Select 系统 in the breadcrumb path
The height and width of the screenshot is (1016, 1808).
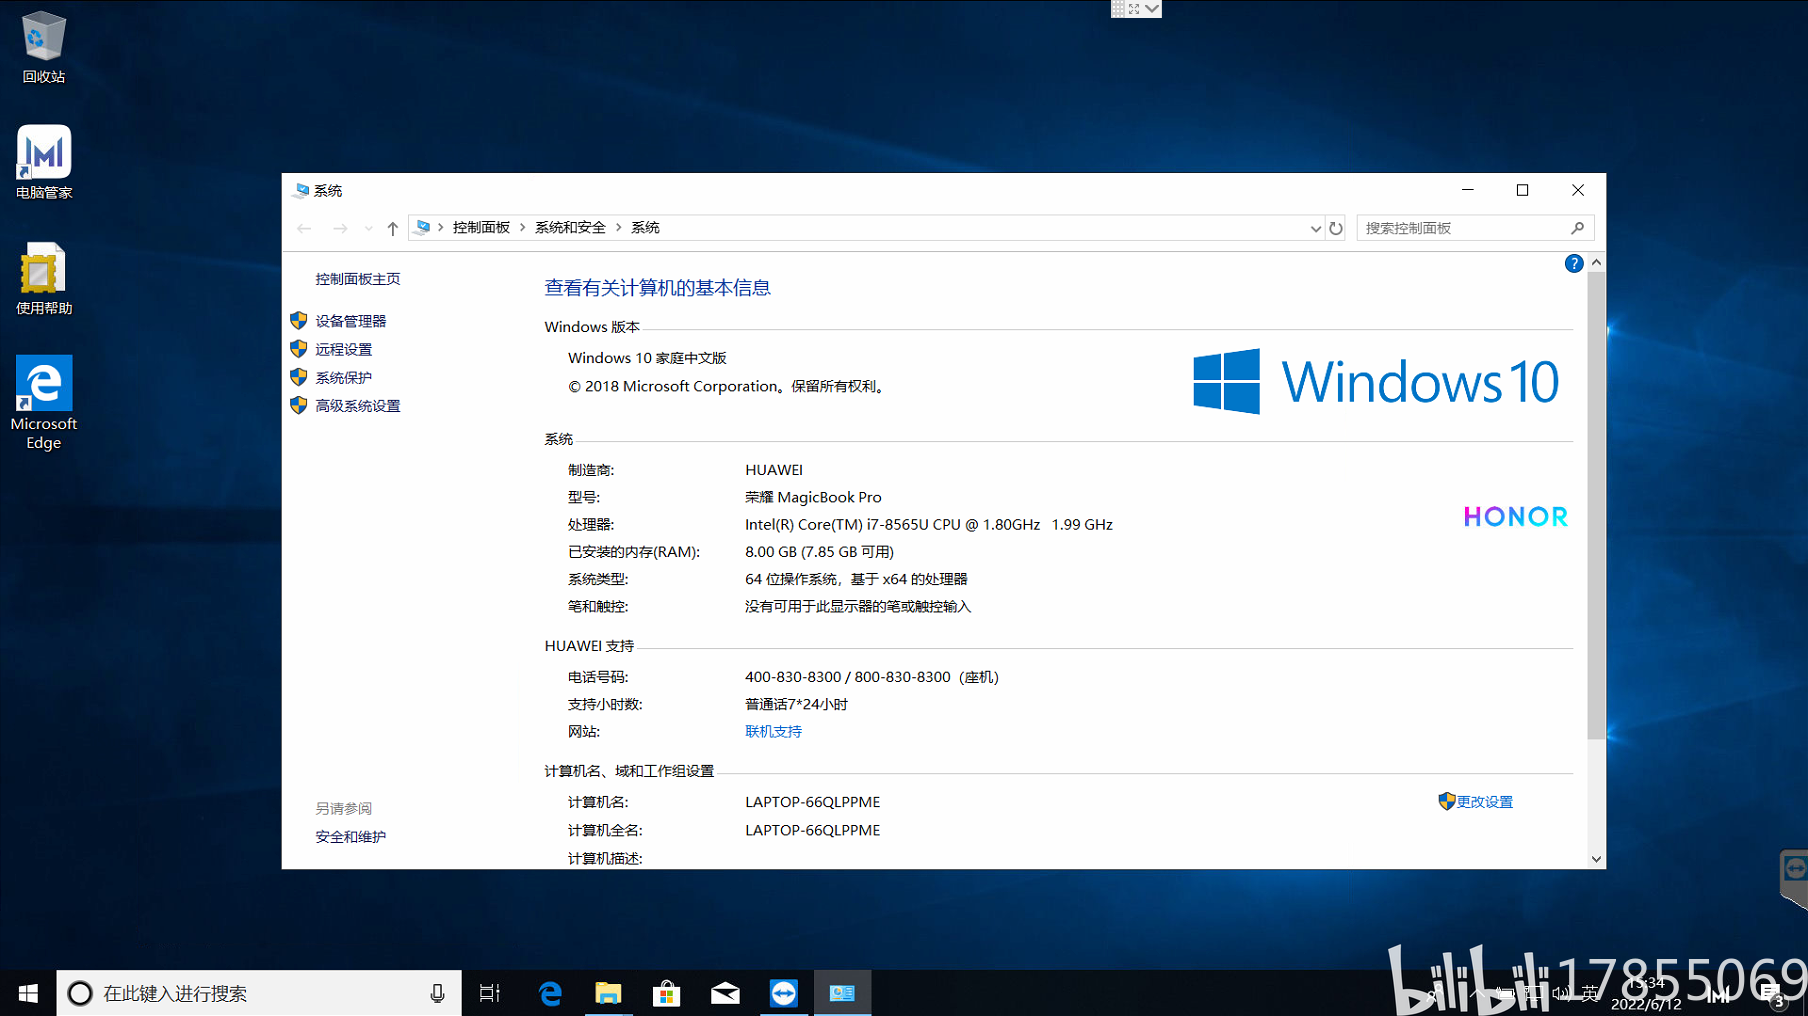coord(645,228)
